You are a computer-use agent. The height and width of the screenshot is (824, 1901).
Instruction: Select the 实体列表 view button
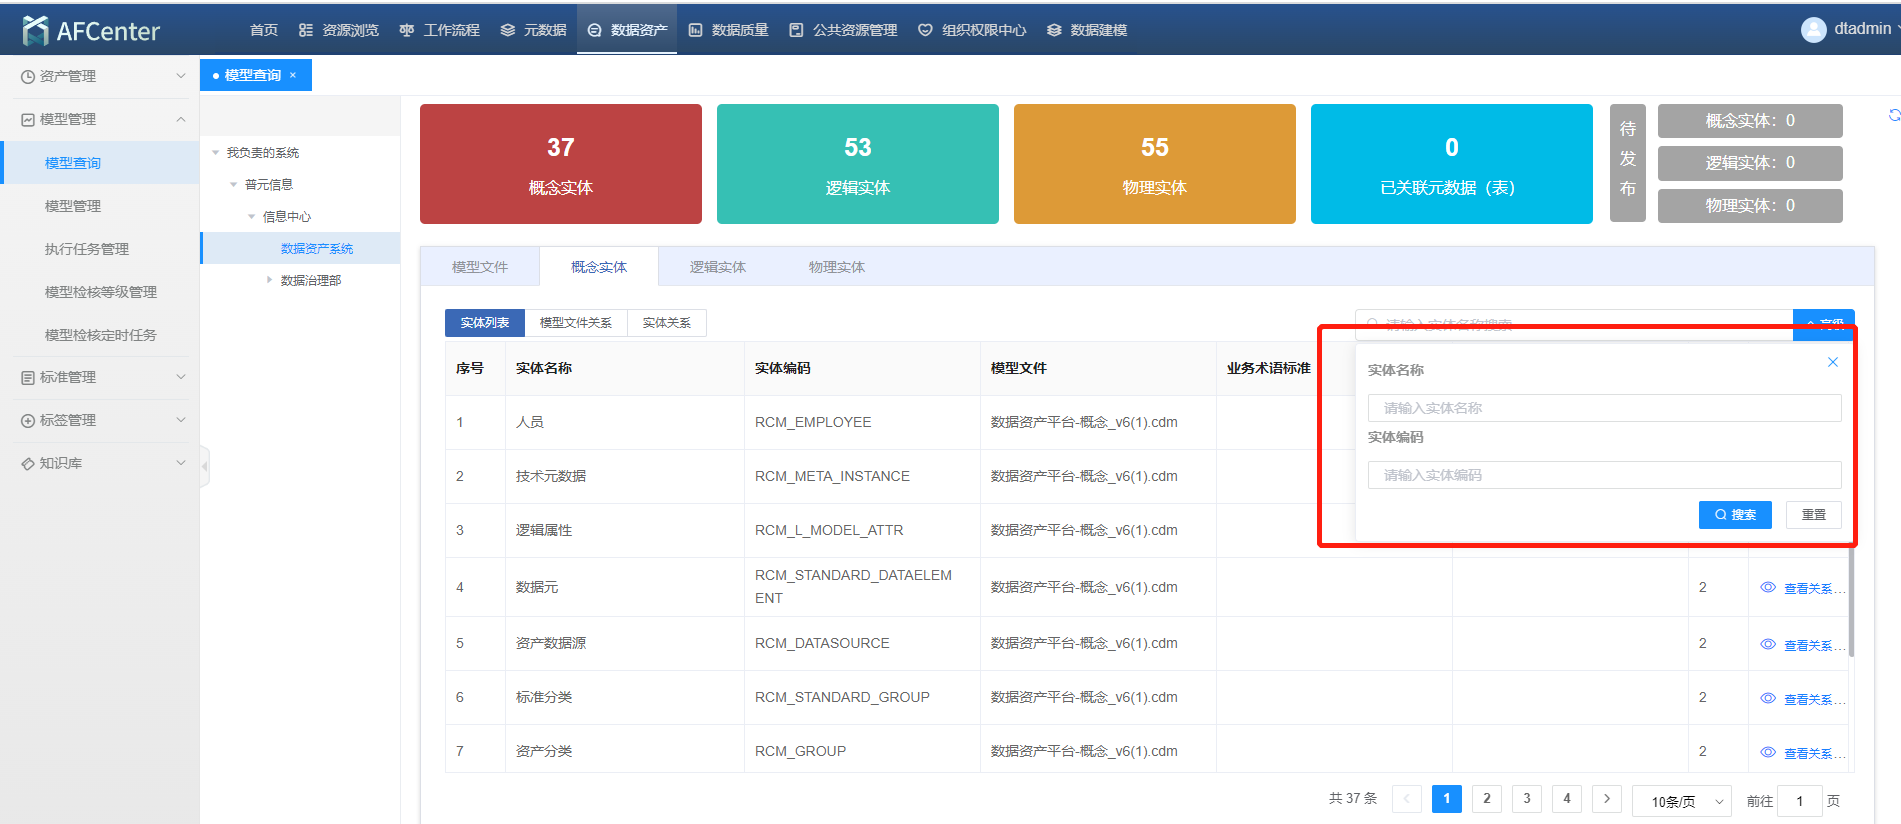click(485, 323)
